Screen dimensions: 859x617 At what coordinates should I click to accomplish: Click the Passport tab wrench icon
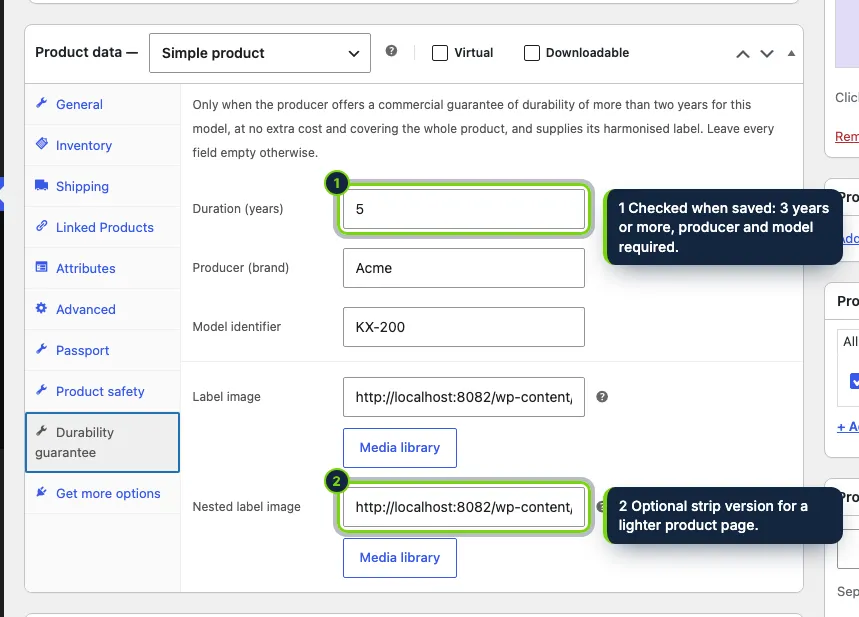42,349
